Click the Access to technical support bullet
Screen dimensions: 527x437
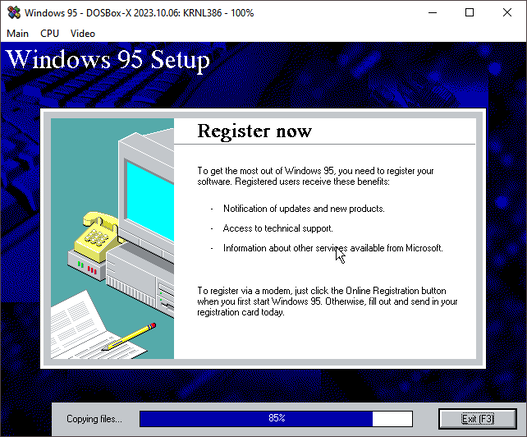[x=278, y=229]
